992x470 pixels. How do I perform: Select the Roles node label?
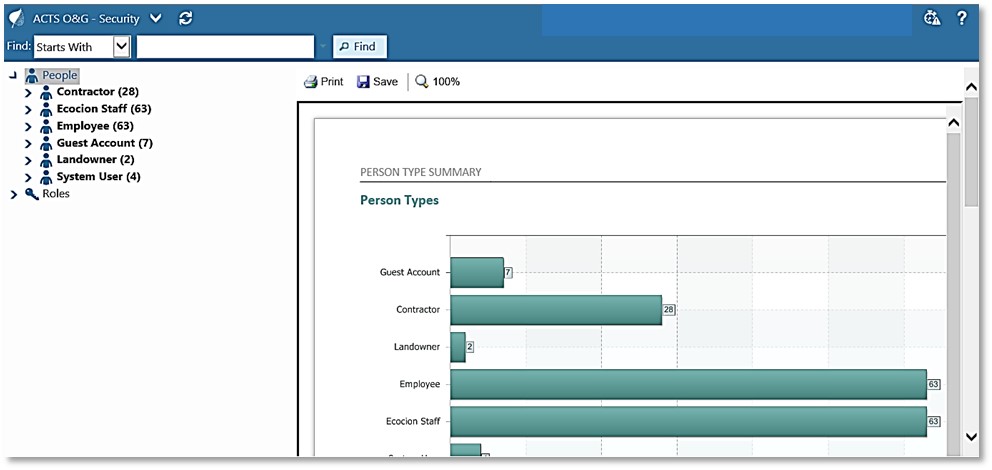point(56,194)
